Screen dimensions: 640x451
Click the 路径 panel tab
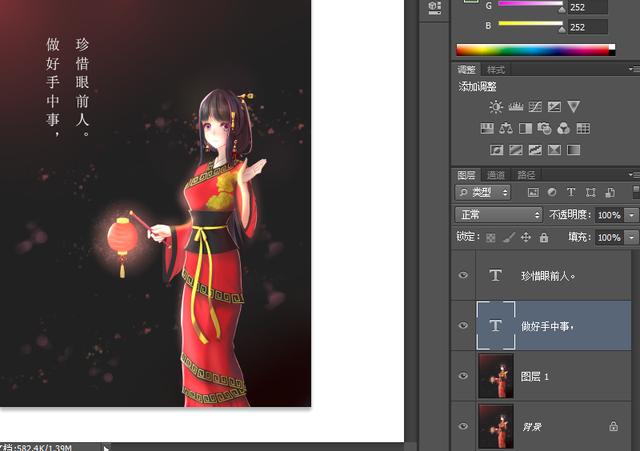526,174
